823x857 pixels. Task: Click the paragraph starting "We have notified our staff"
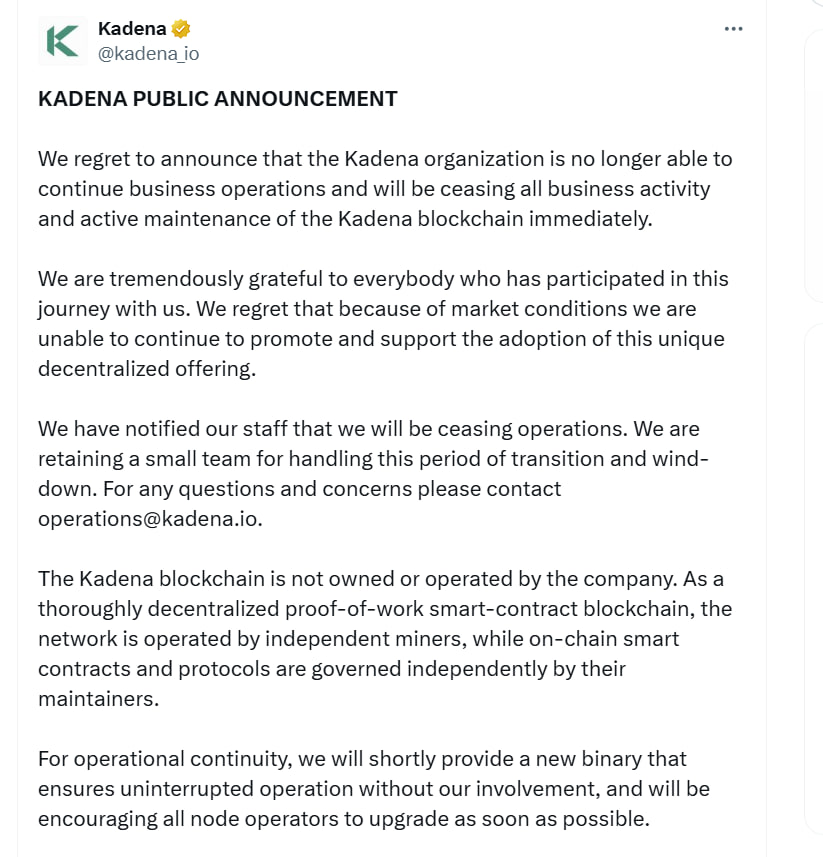click(371, 473)
